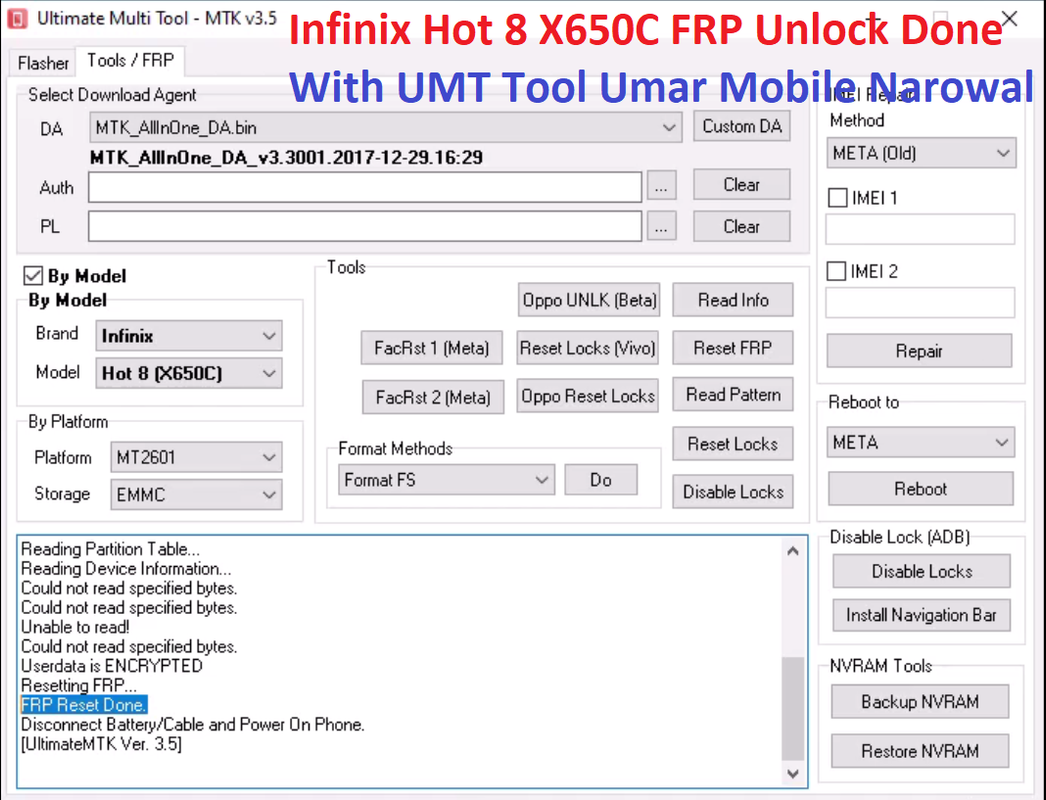Click the log scrollbar up arrow
Viewport: 1046px width, 800px height.
point(793,551)
